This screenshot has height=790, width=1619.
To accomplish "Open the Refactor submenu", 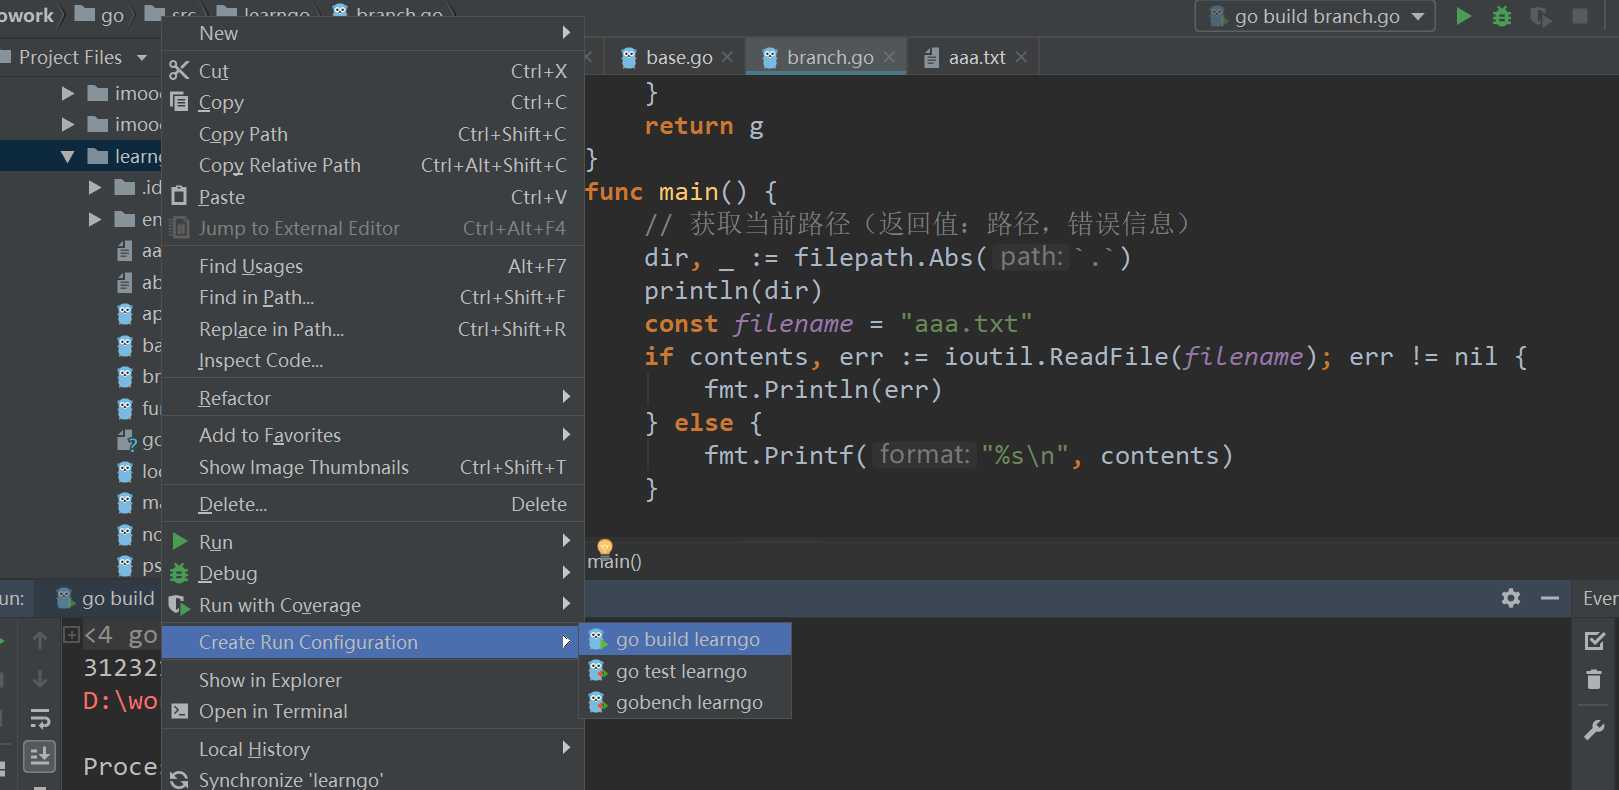I will coord(372,398).
